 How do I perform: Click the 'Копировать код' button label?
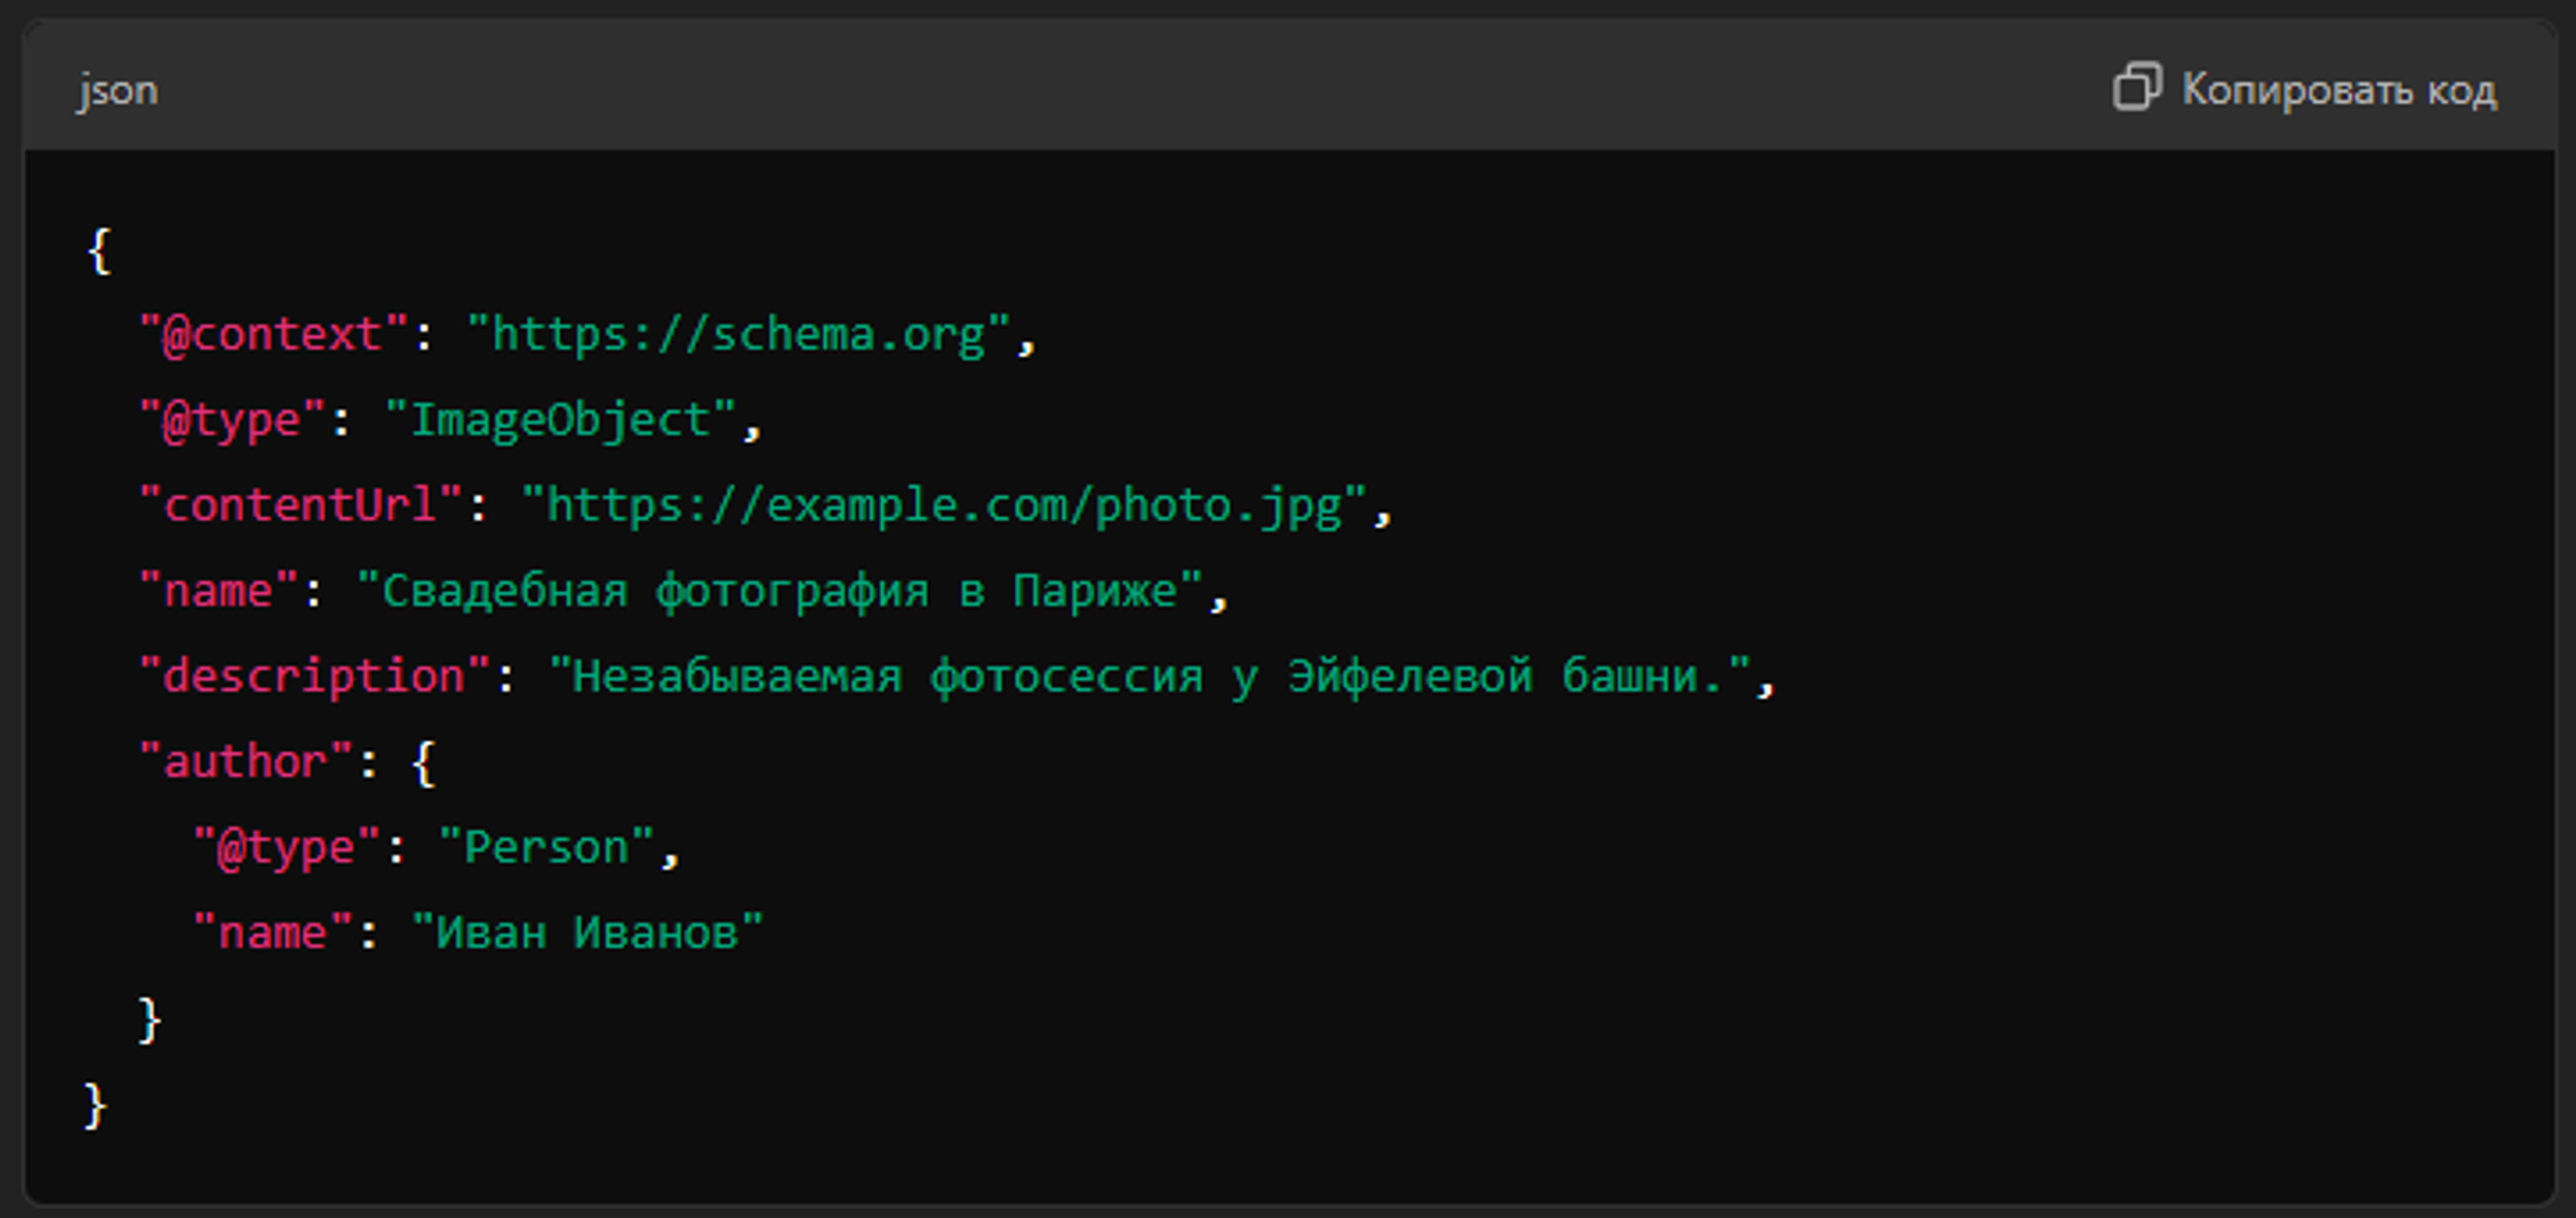(x=2338, y=90)
